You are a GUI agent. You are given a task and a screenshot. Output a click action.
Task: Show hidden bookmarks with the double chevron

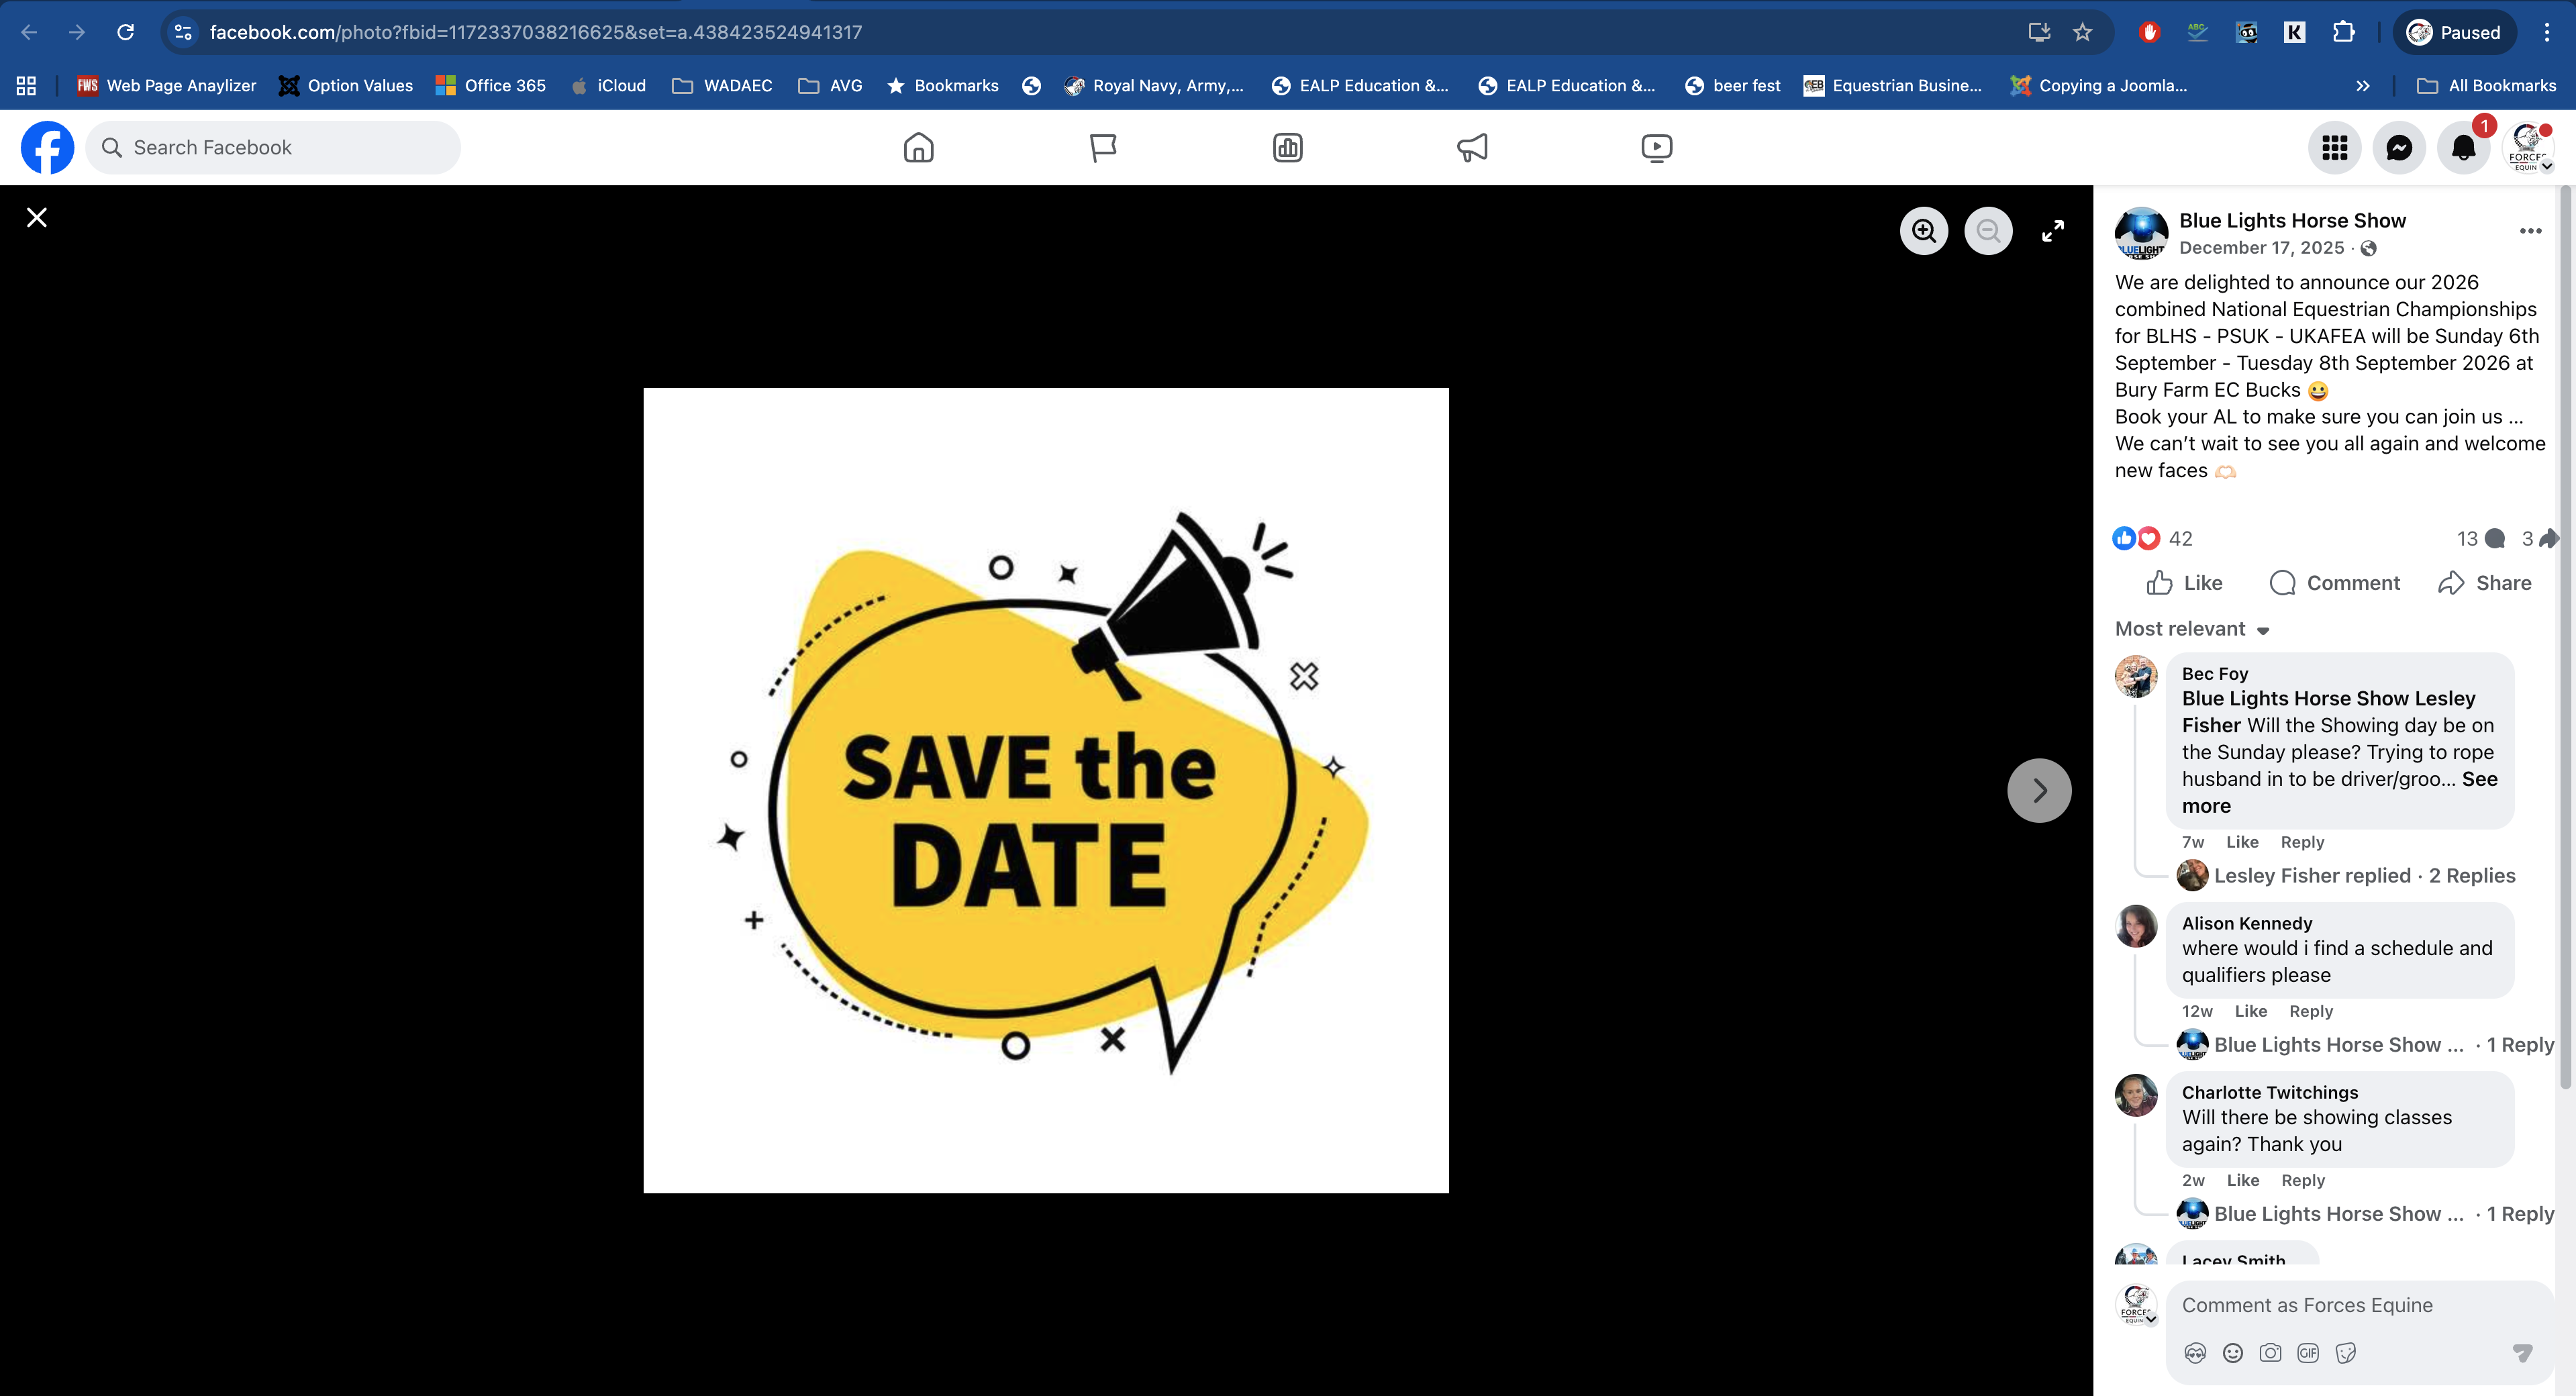click(2362, 86)
